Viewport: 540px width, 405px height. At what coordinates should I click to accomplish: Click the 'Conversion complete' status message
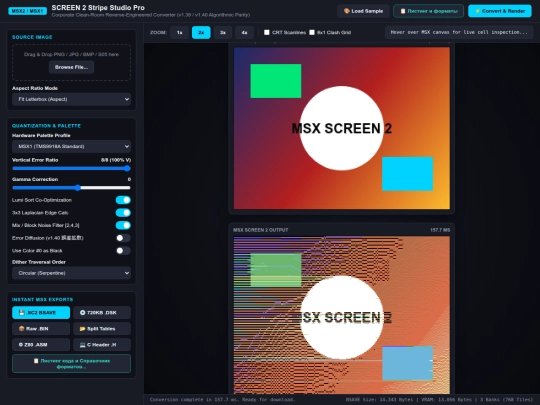point(222,399)
